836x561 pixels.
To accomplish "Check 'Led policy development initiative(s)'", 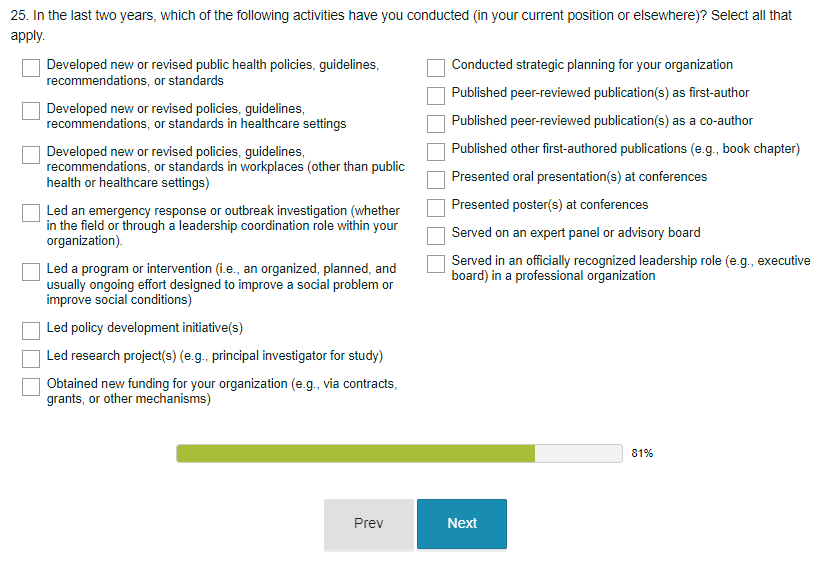I will 32,330.
